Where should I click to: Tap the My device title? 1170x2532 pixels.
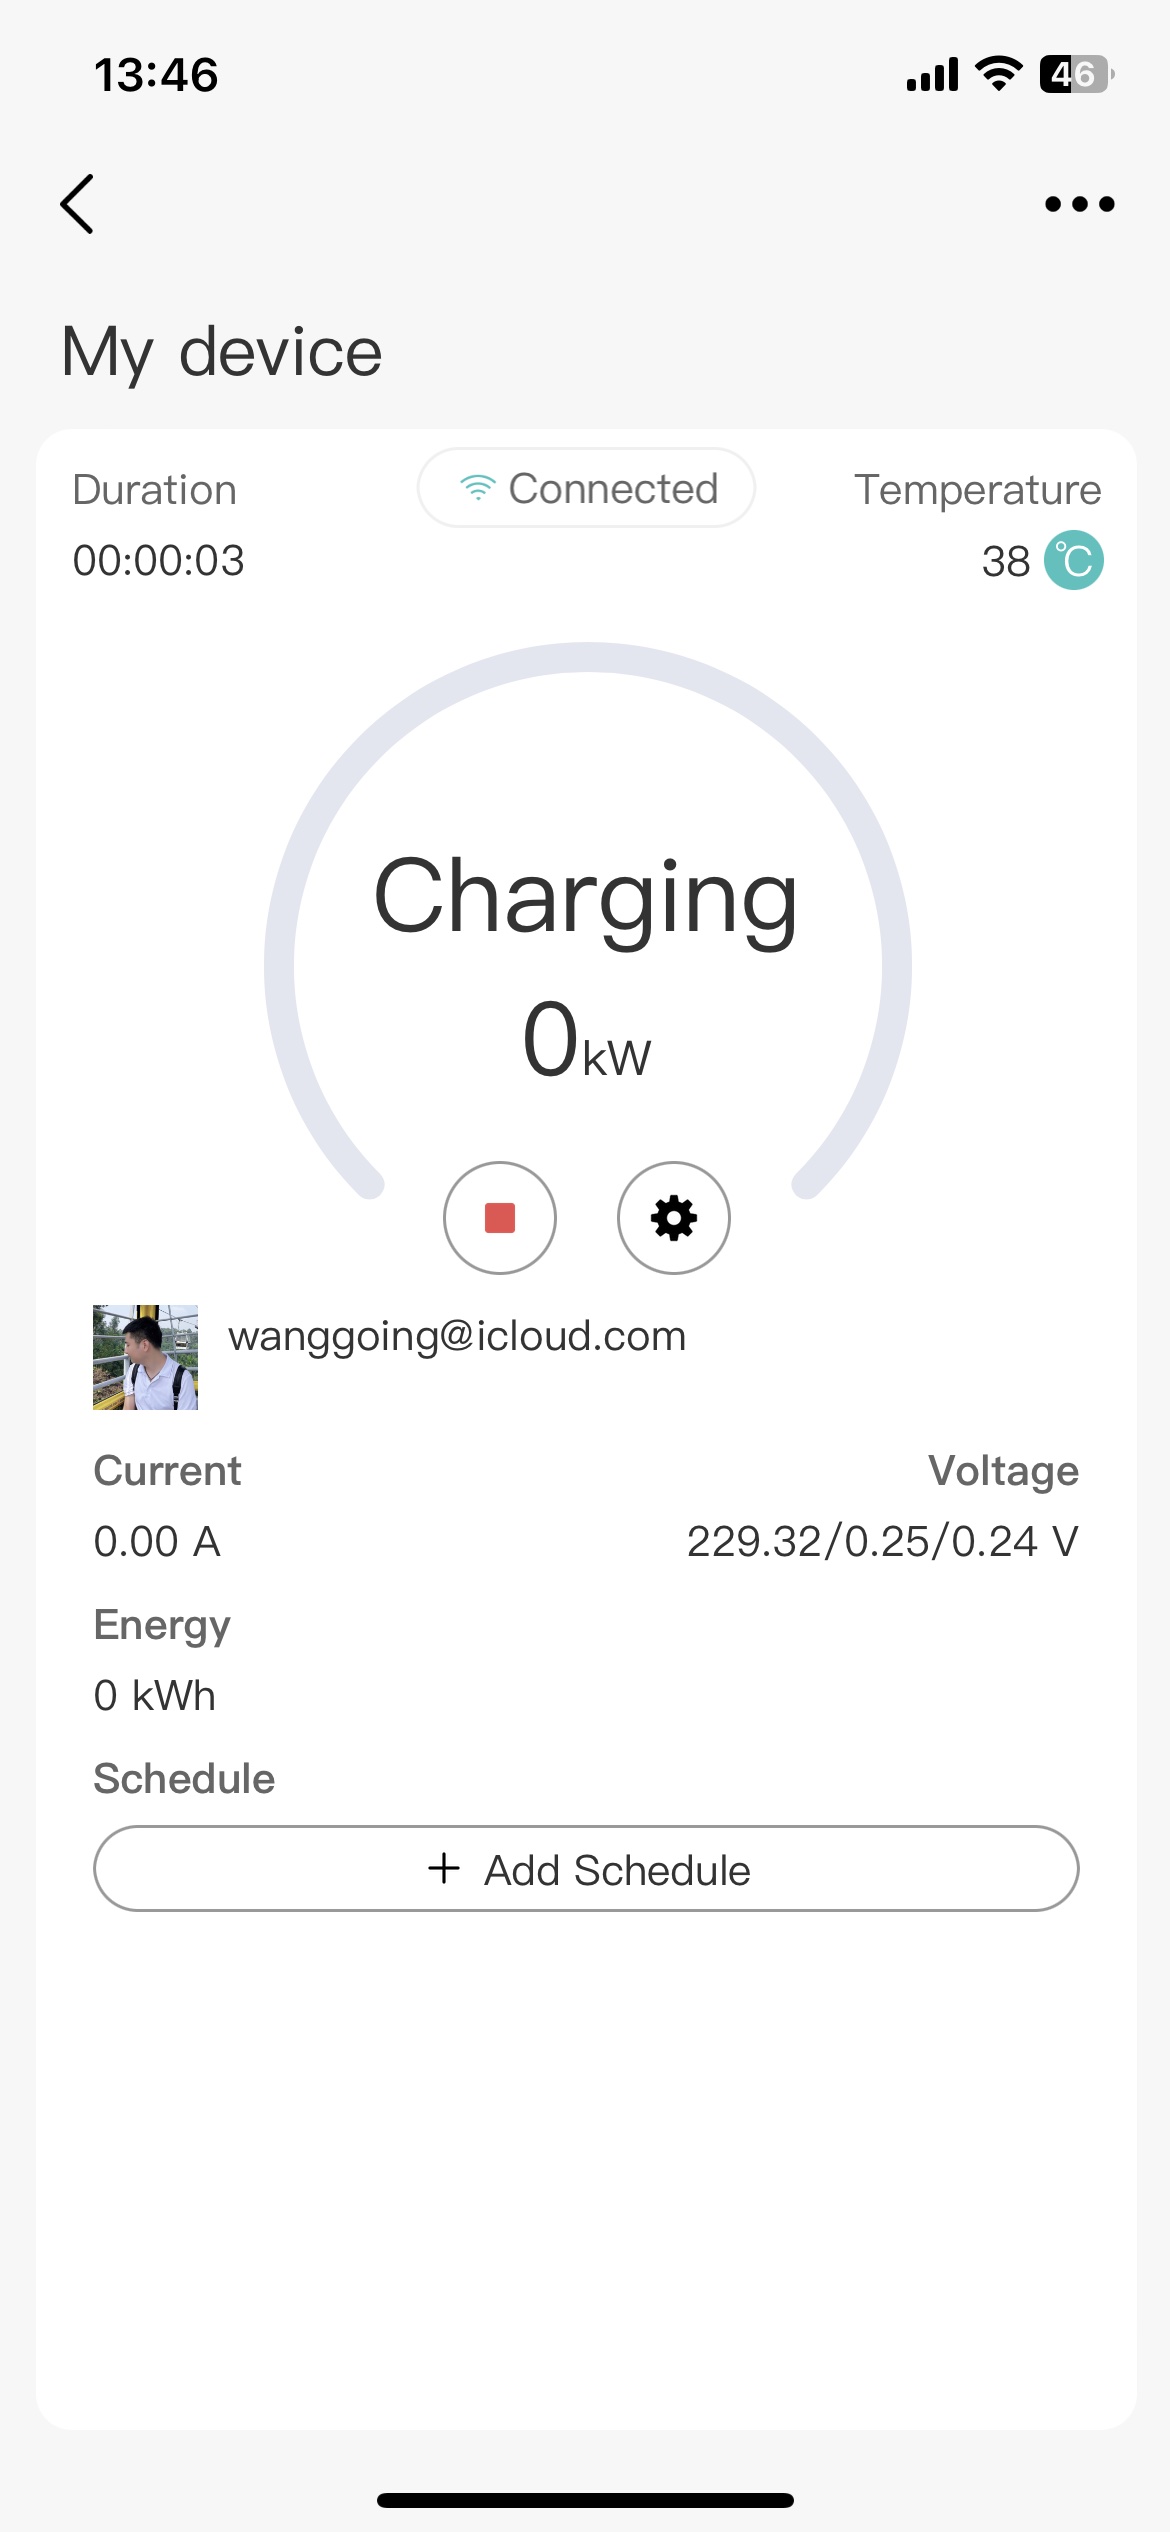(222, 352)
